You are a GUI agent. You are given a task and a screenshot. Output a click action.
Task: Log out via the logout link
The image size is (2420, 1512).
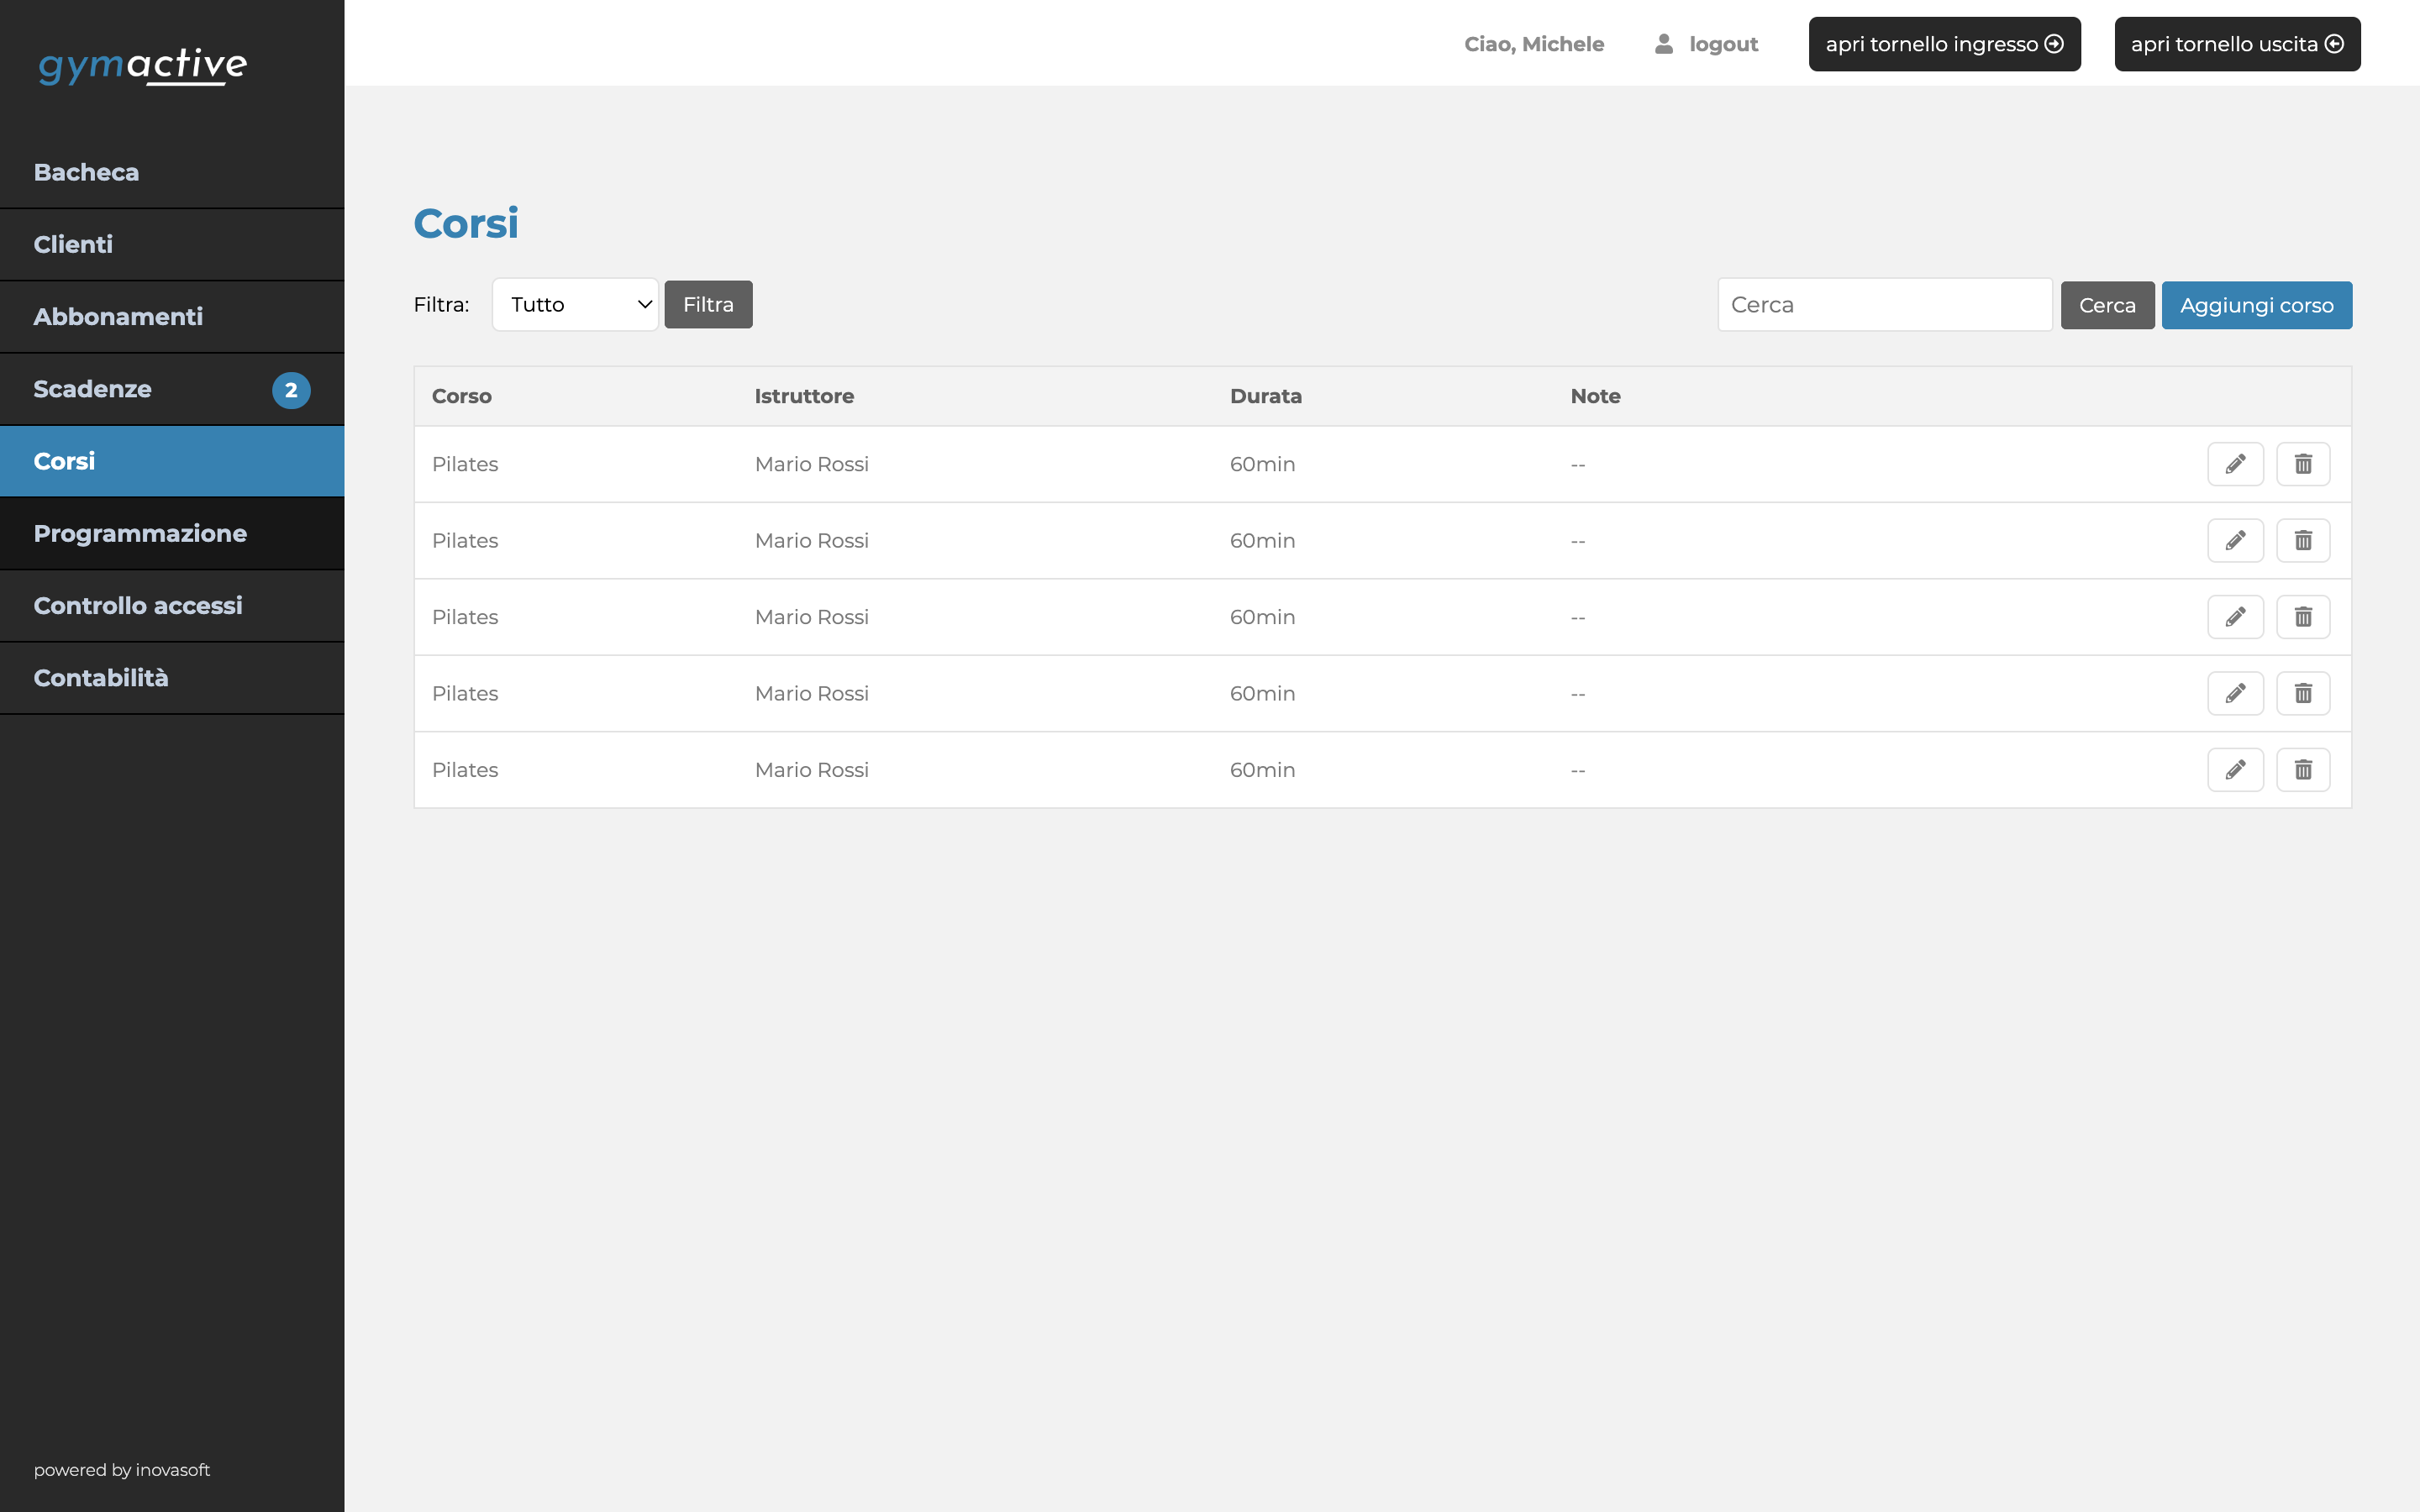pos(1707,44)
